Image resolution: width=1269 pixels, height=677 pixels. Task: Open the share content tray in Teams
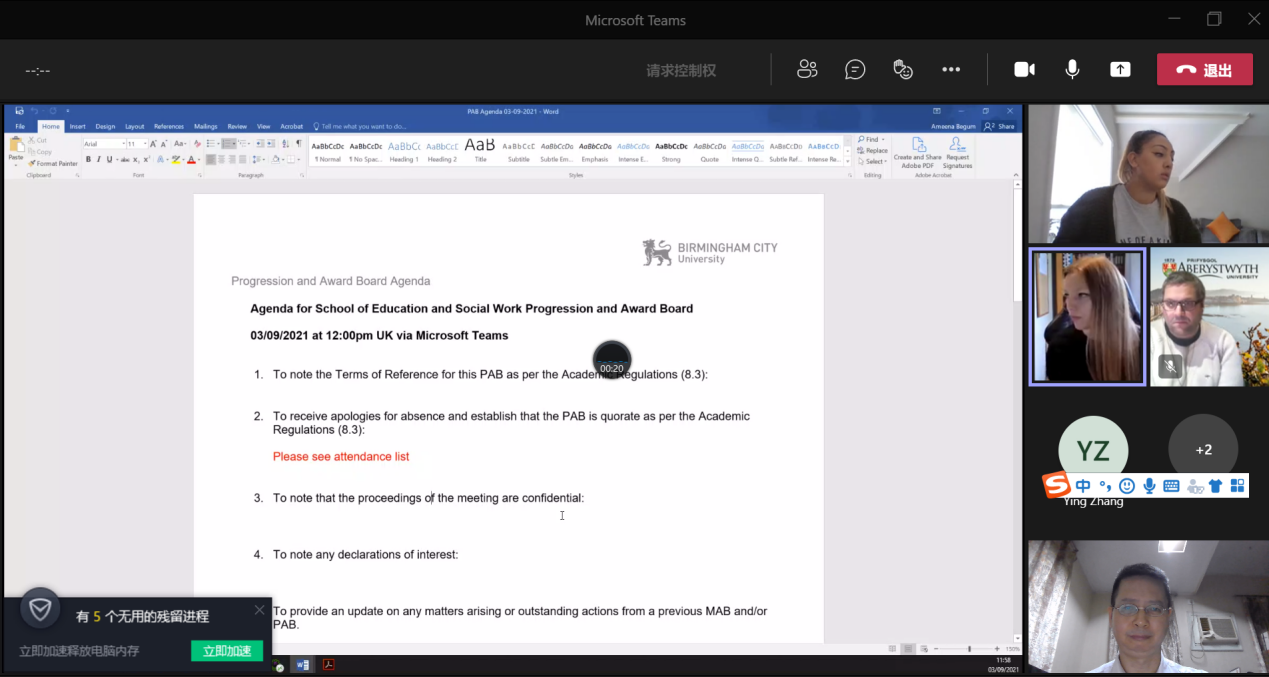[1120, 69]
